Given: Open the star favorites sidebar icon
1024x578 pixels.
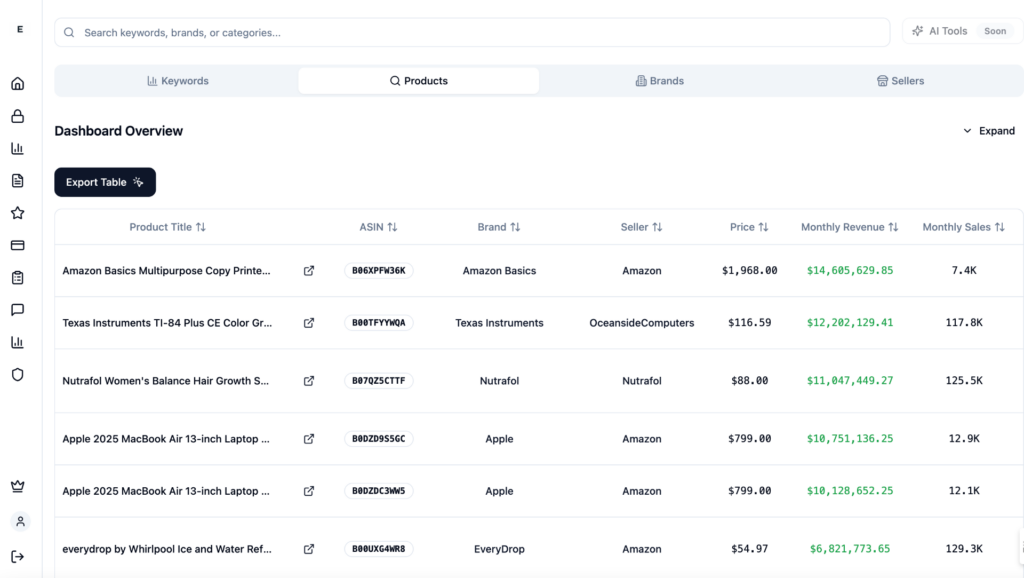Looking at the screenshot, I should click(x=17, y=213).
